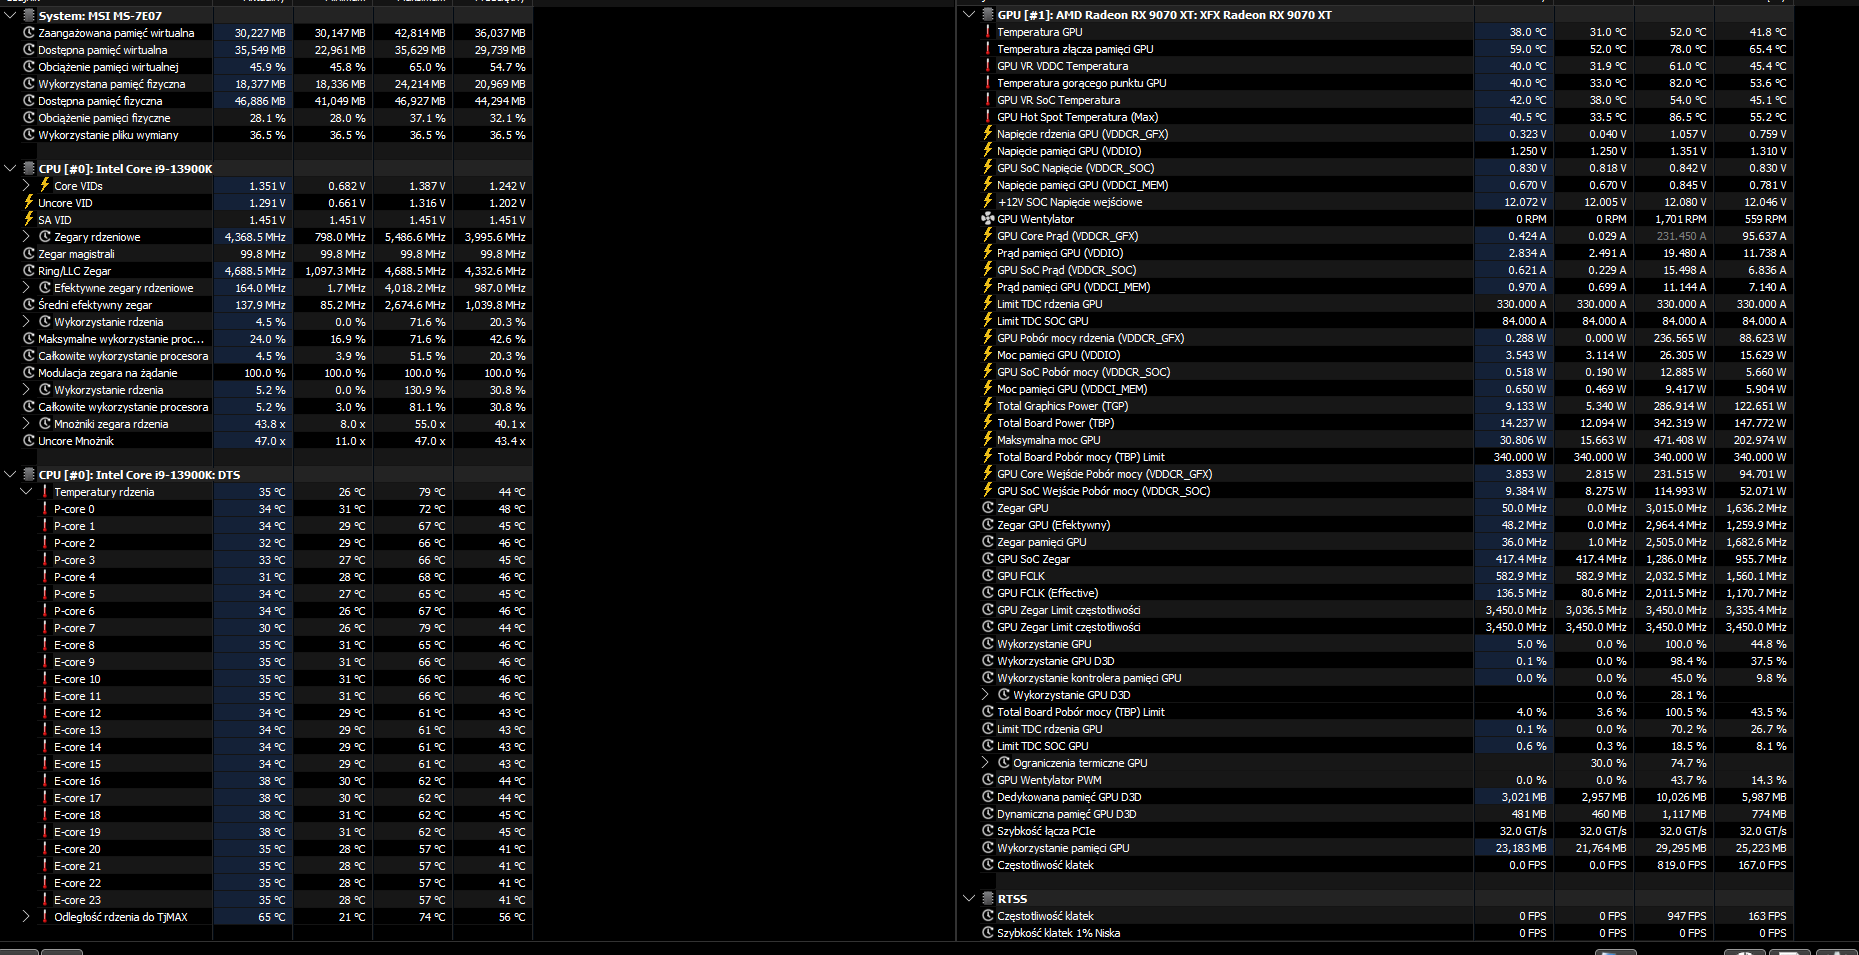The image size is (1859, 955).
Task: Click the thermometer icon for GPU VR SoC Temperatura
Action: point(988,100)
